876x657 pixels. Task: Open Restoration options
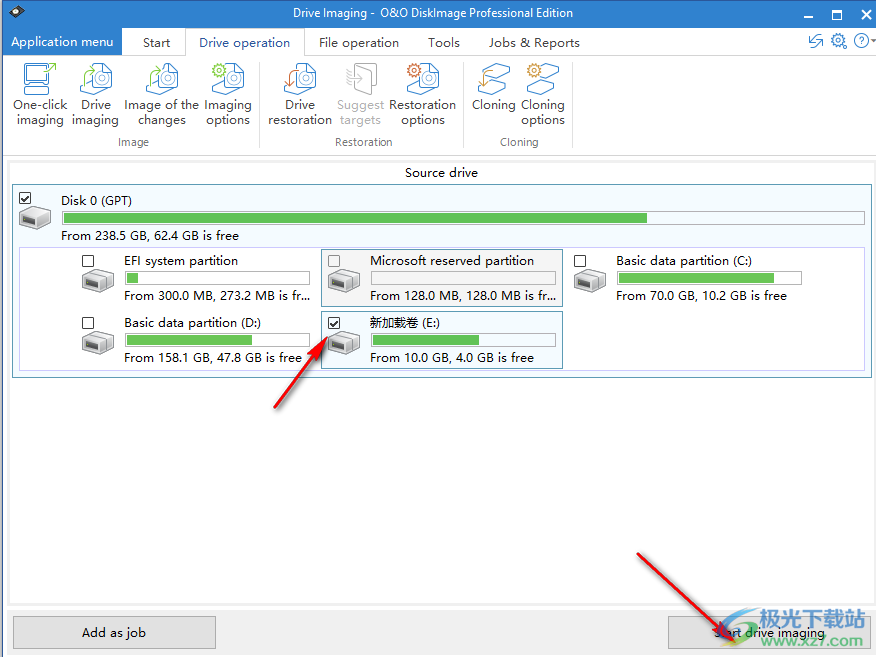pyautogui.click(x=422, y=96)
